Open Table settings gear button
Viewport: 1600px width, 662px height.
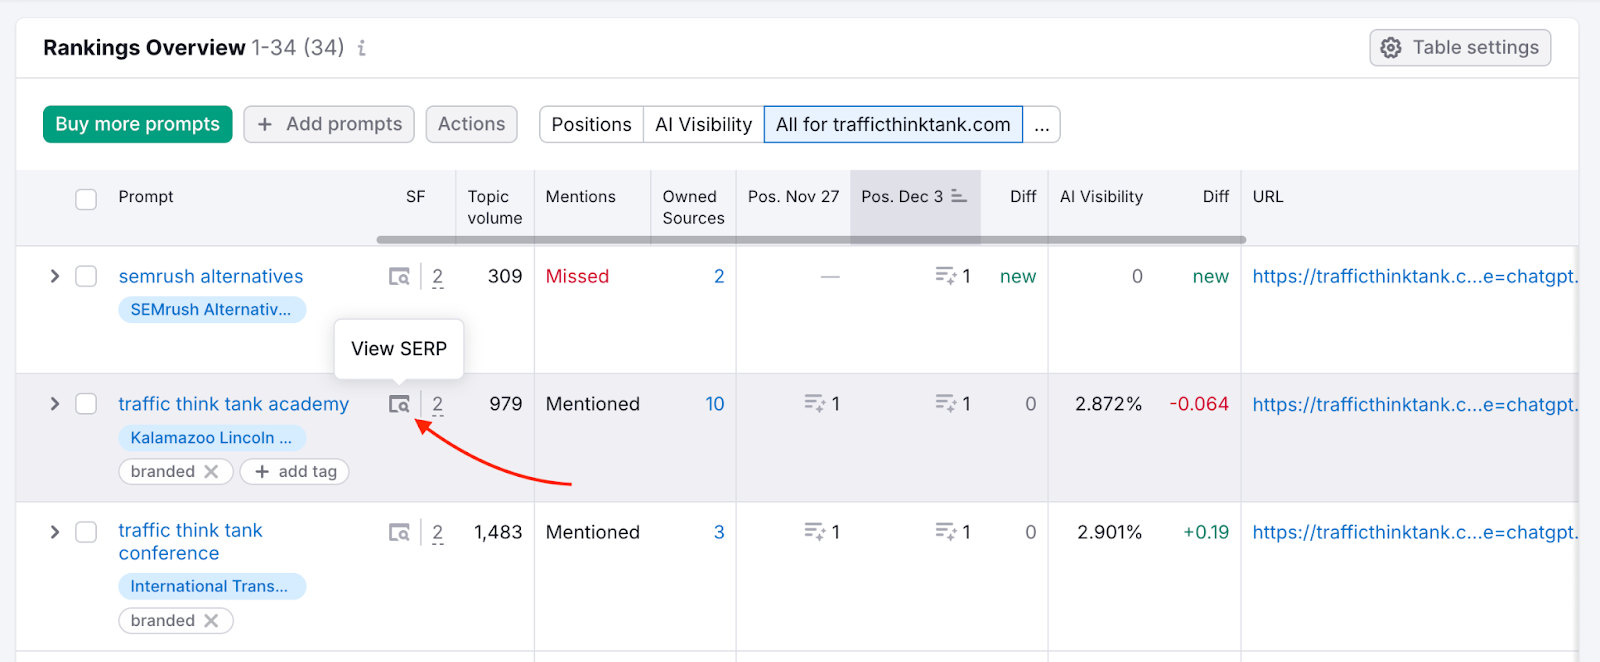pos(1459,48)
